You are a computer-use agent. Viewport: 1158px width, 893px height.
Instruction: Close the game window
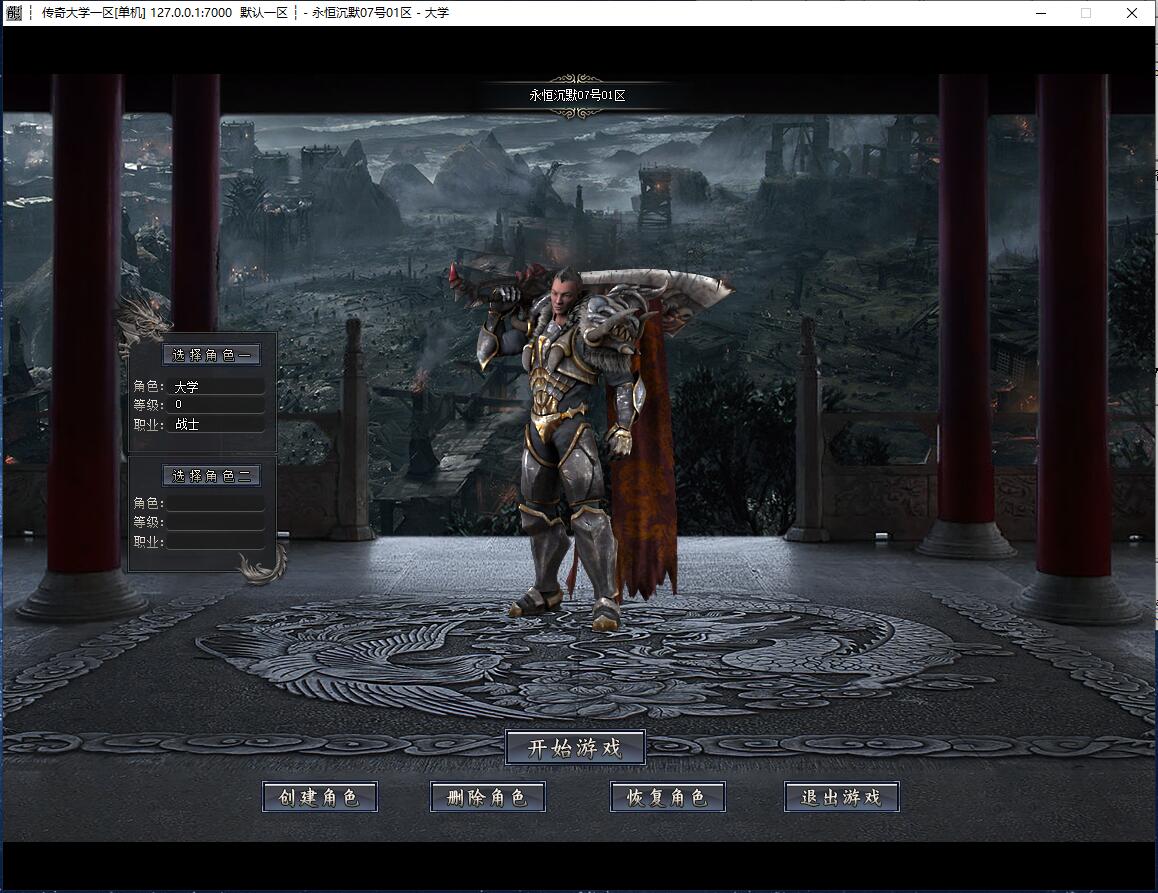click(1131, 13)
